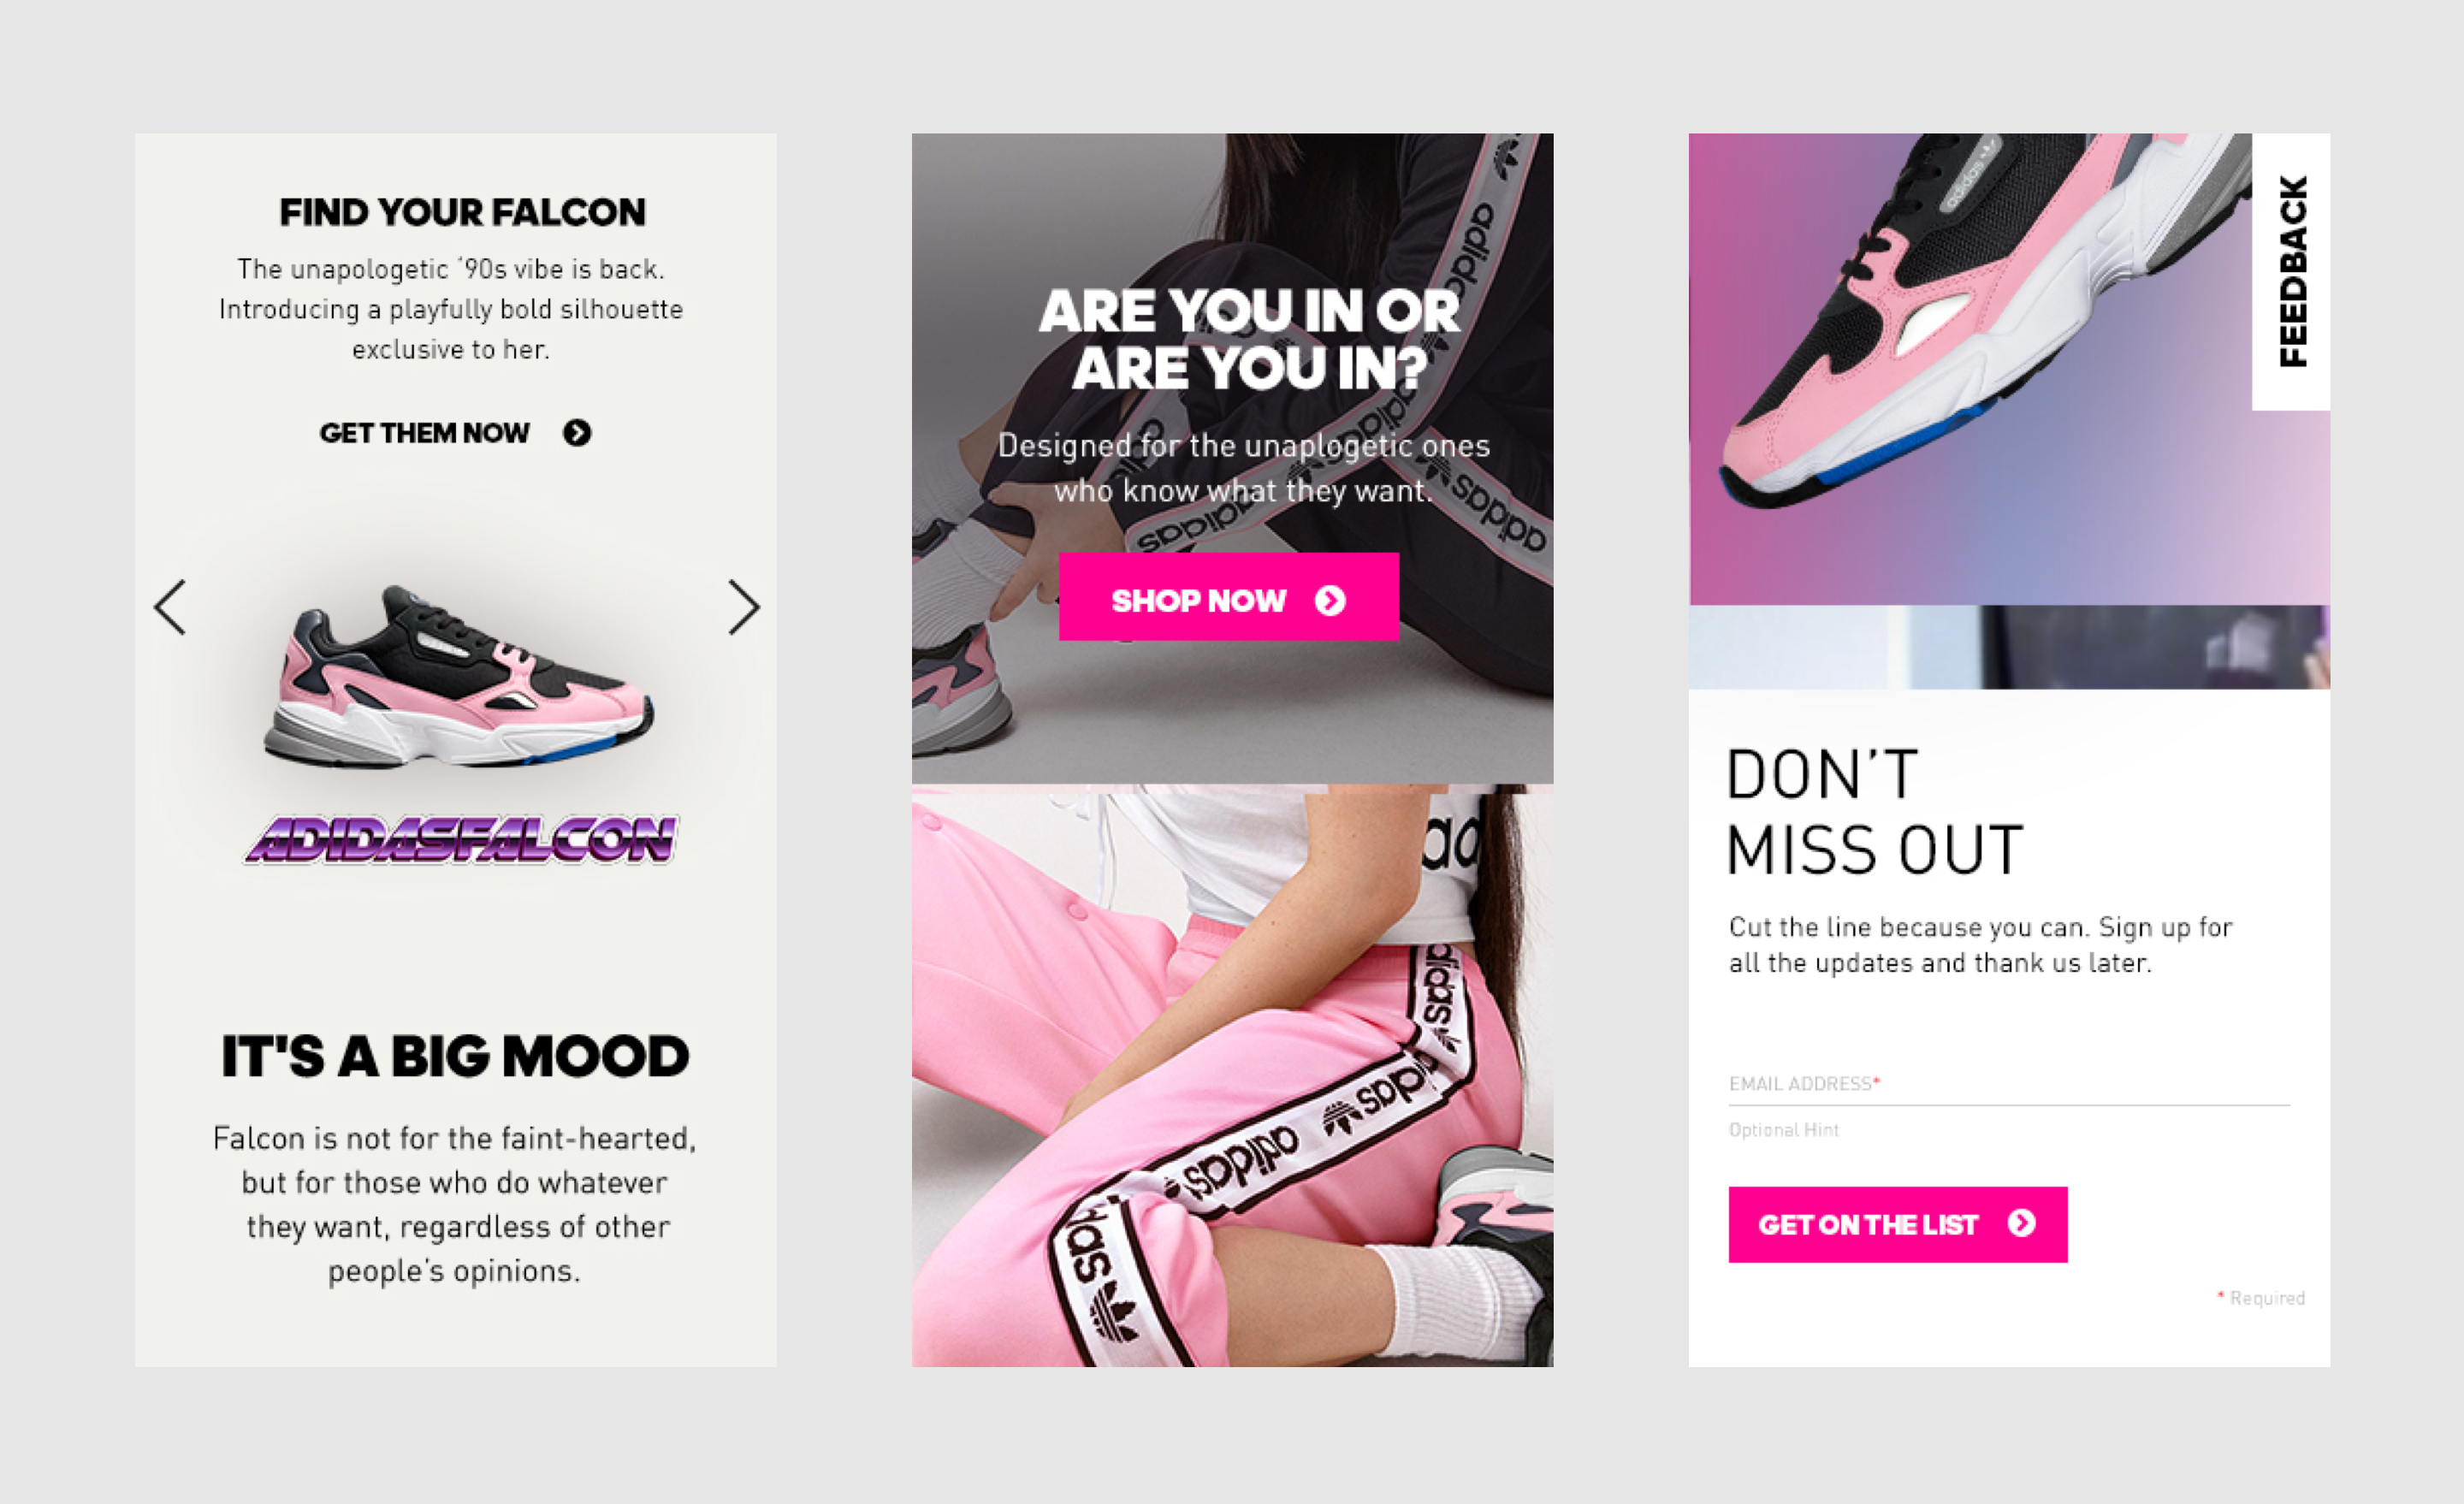This screenshot has width=2464, height=1504.
Task: Open the vertical Feedback tab
Action: tap(2291, 272)
